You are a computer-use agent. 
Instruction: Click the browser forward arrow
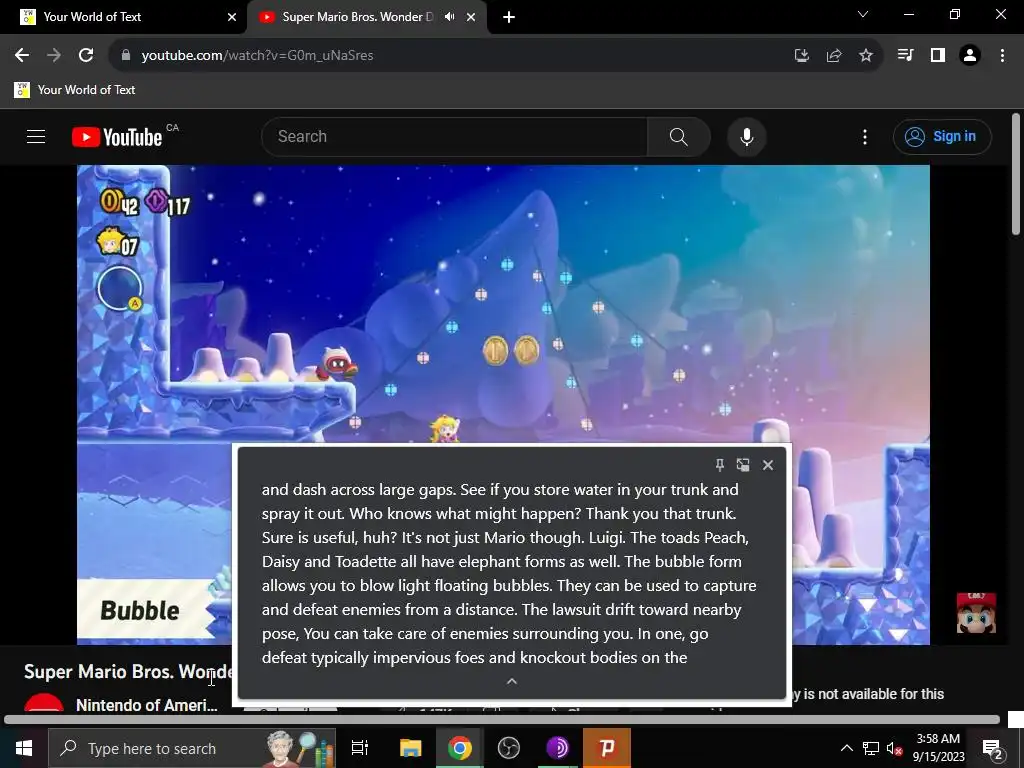[54, 56]
